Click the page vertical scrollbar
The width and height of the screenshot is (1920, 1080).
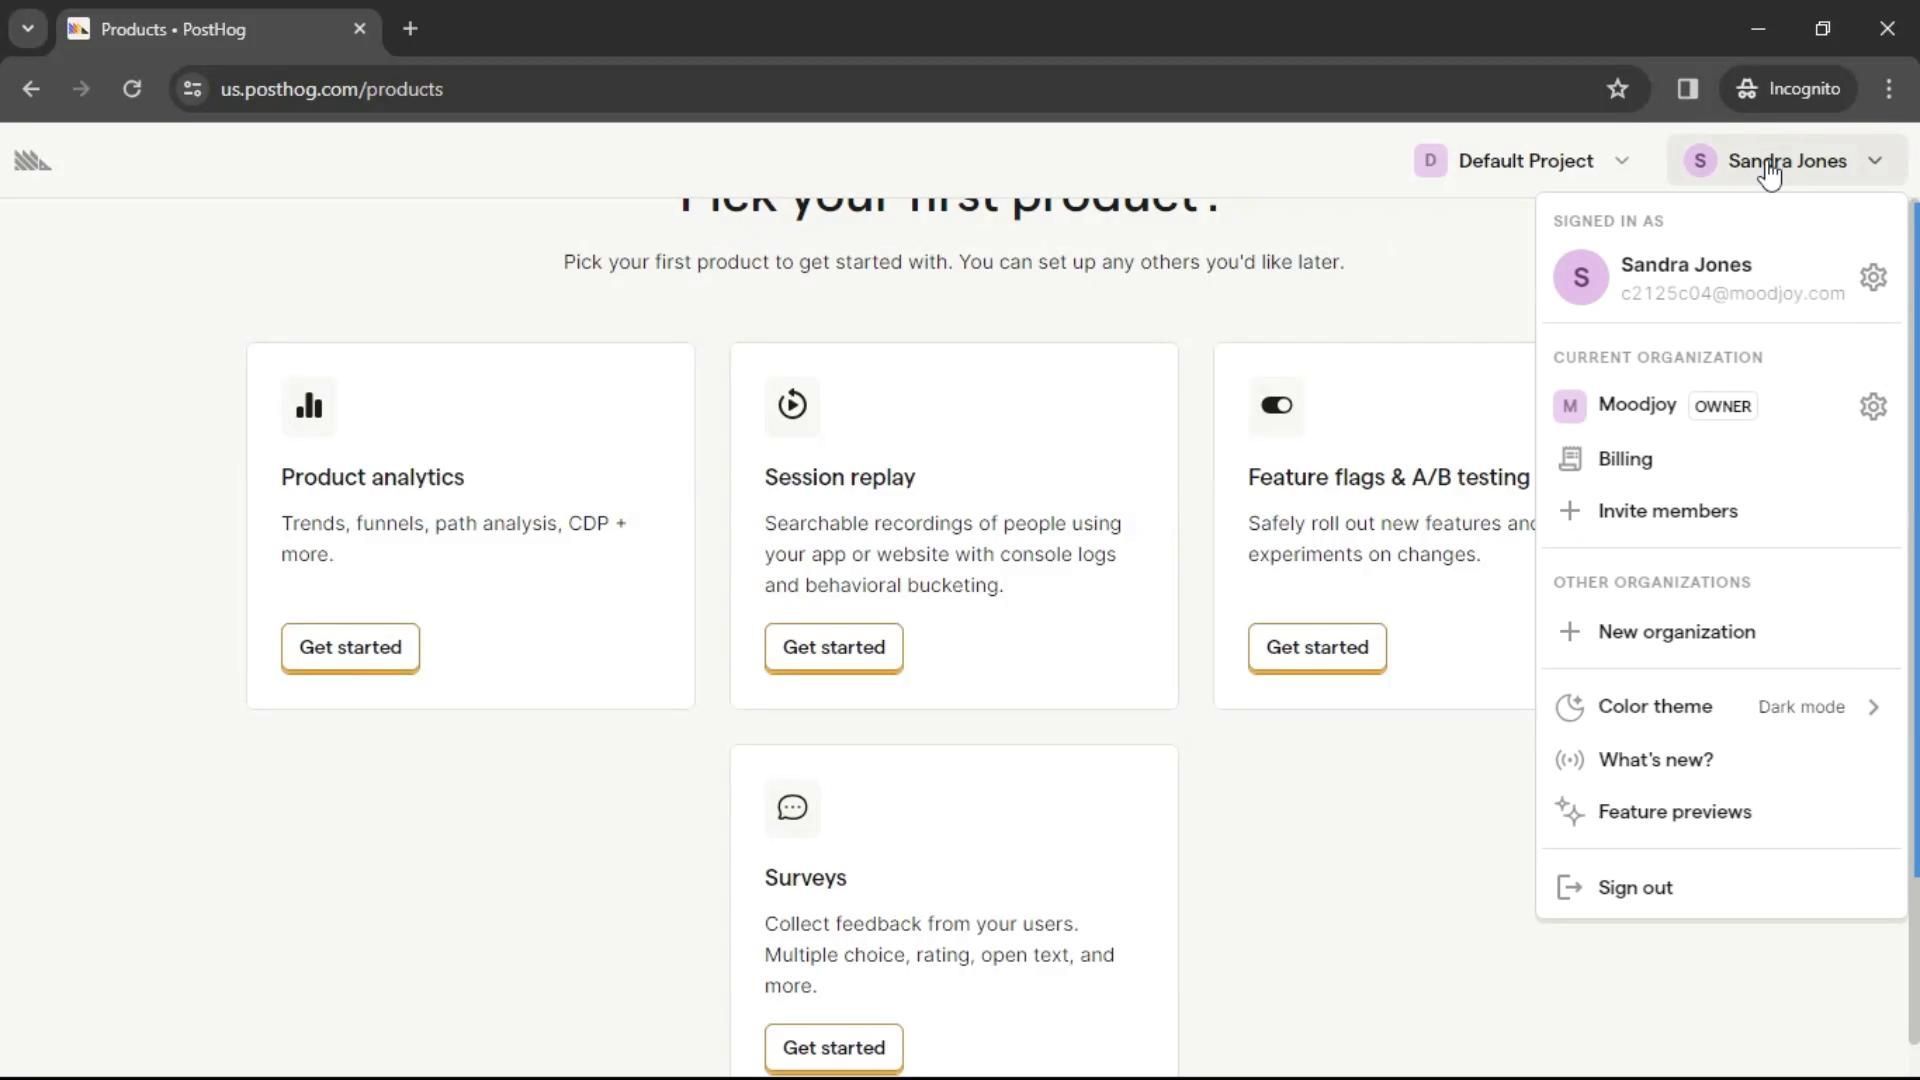pyautogui.click(x=1914, y=540)
